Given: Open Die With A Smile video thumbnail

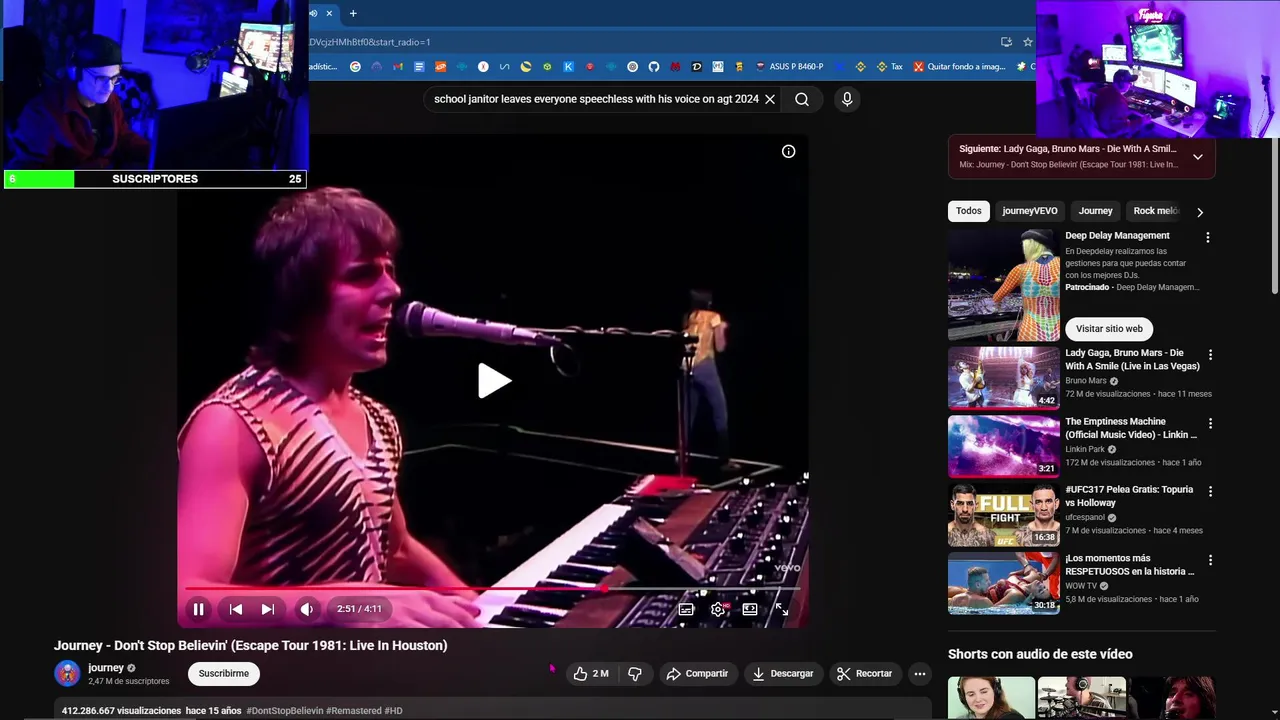Looking at the screenshot, I should [1004, 378].
